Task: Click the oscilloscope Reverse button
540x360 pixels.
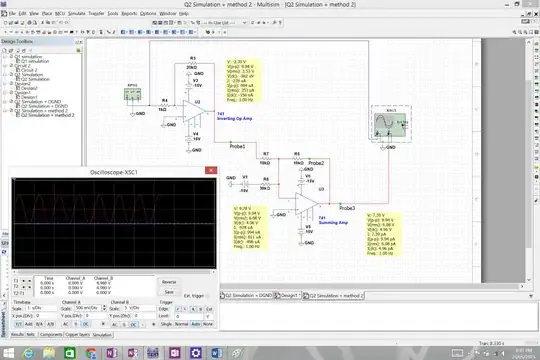Action: tap(169, 282)
